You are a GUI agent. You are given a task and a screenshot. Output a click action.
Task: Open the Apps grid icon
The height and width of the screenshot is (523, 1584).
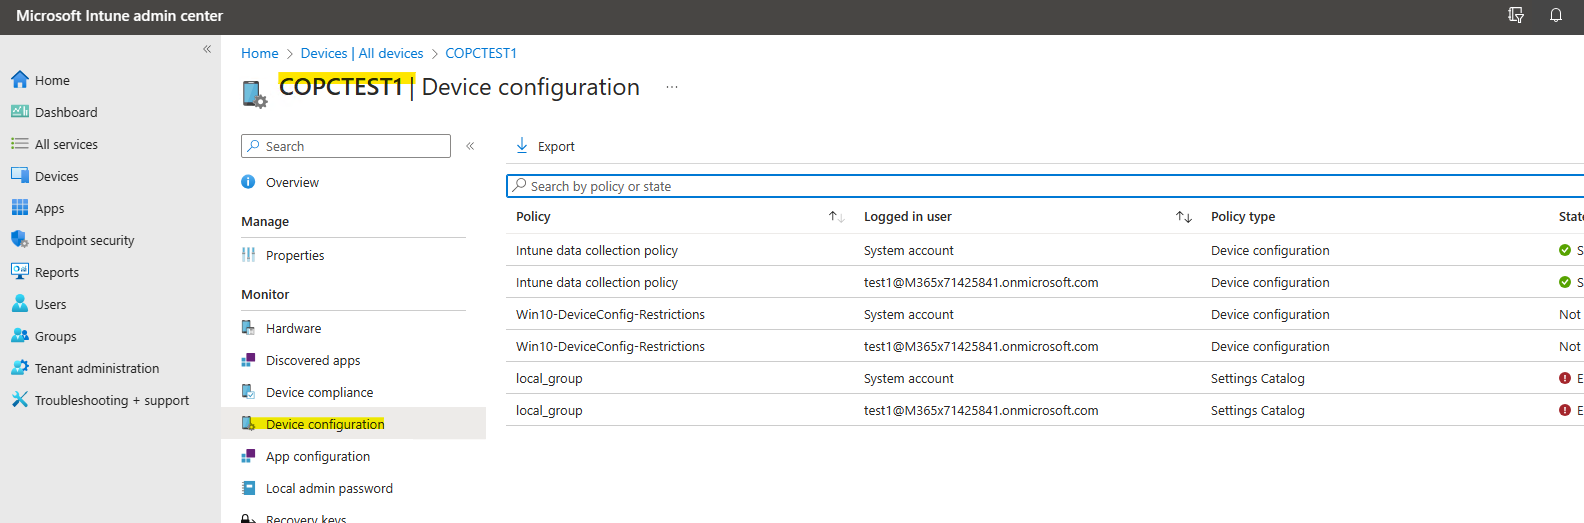[x=19, y=207]
